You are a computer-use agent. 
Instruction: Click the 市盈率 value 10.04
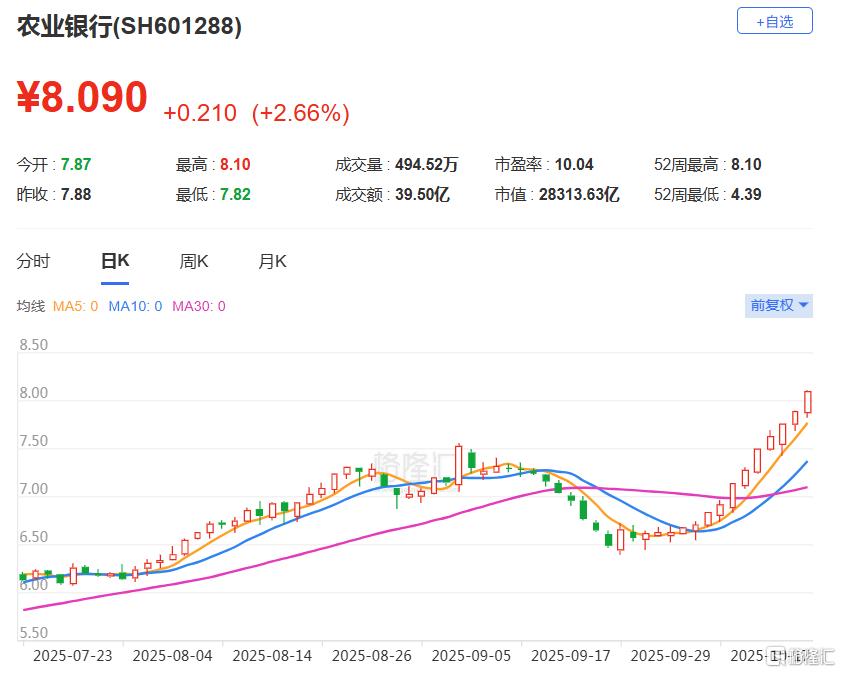(574, 164)
